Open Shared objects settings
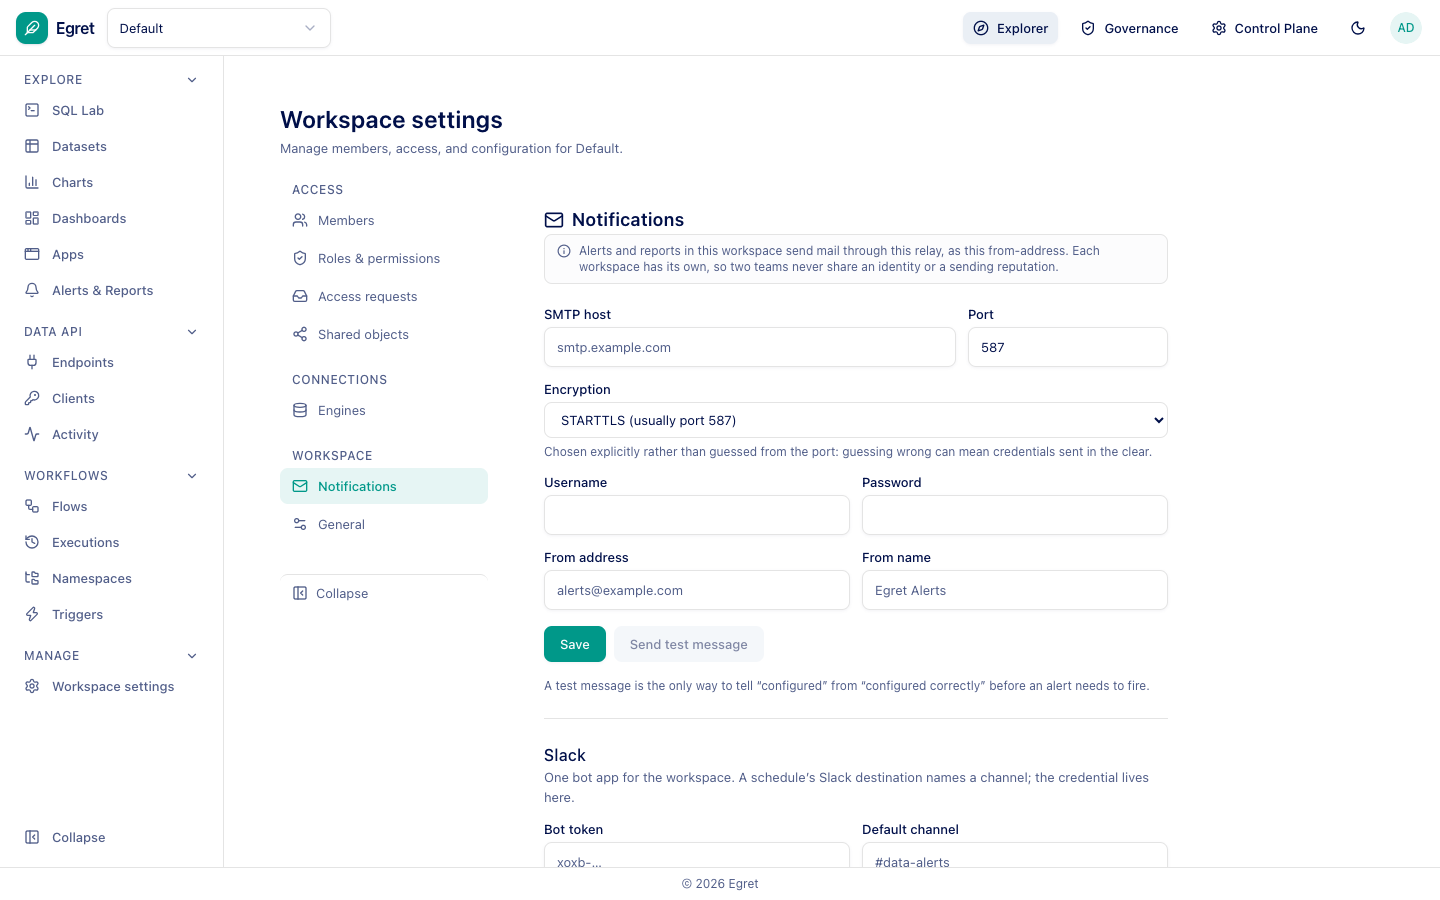 click(x=384, y=334)
